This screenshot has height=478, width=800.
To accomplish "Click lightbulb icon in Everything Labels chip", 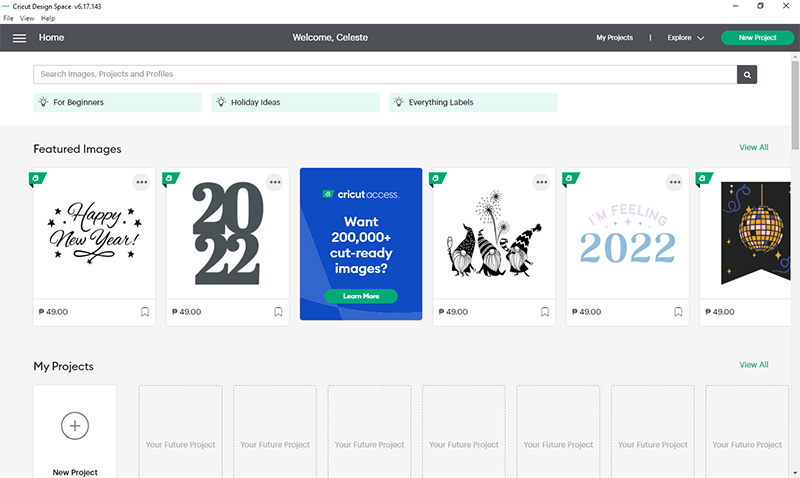I will tap(399, 102).
